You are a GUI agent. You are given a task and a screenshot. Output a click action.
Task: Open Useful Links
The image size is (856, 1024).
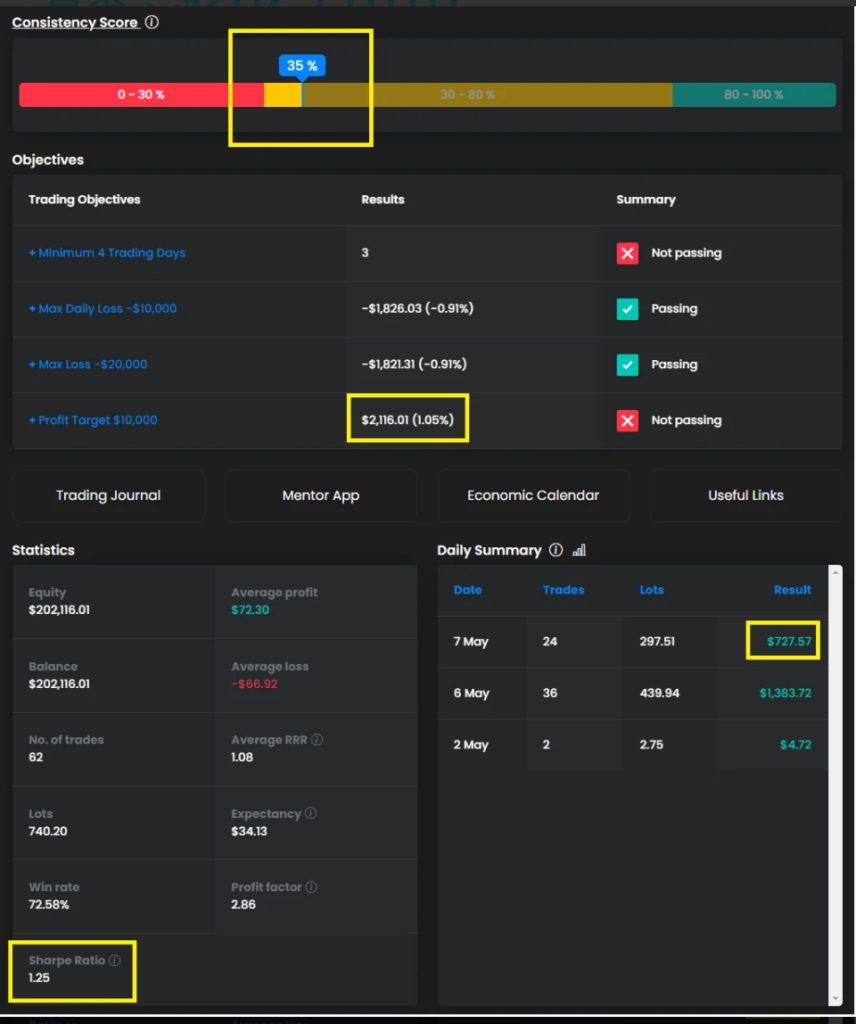745,496
